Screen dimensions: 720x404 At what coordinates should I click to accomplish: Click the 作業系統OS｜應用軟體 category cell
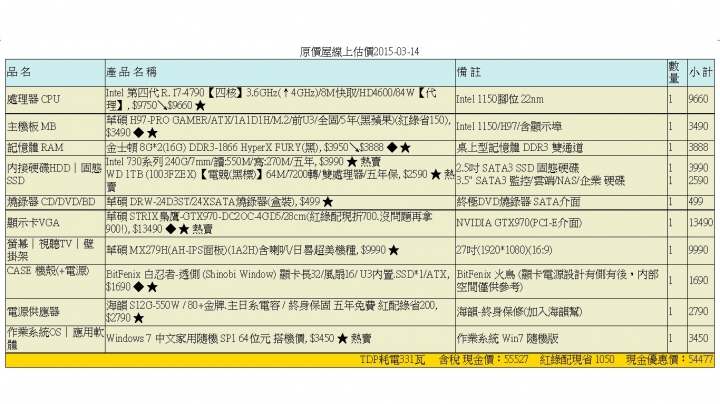56,338
